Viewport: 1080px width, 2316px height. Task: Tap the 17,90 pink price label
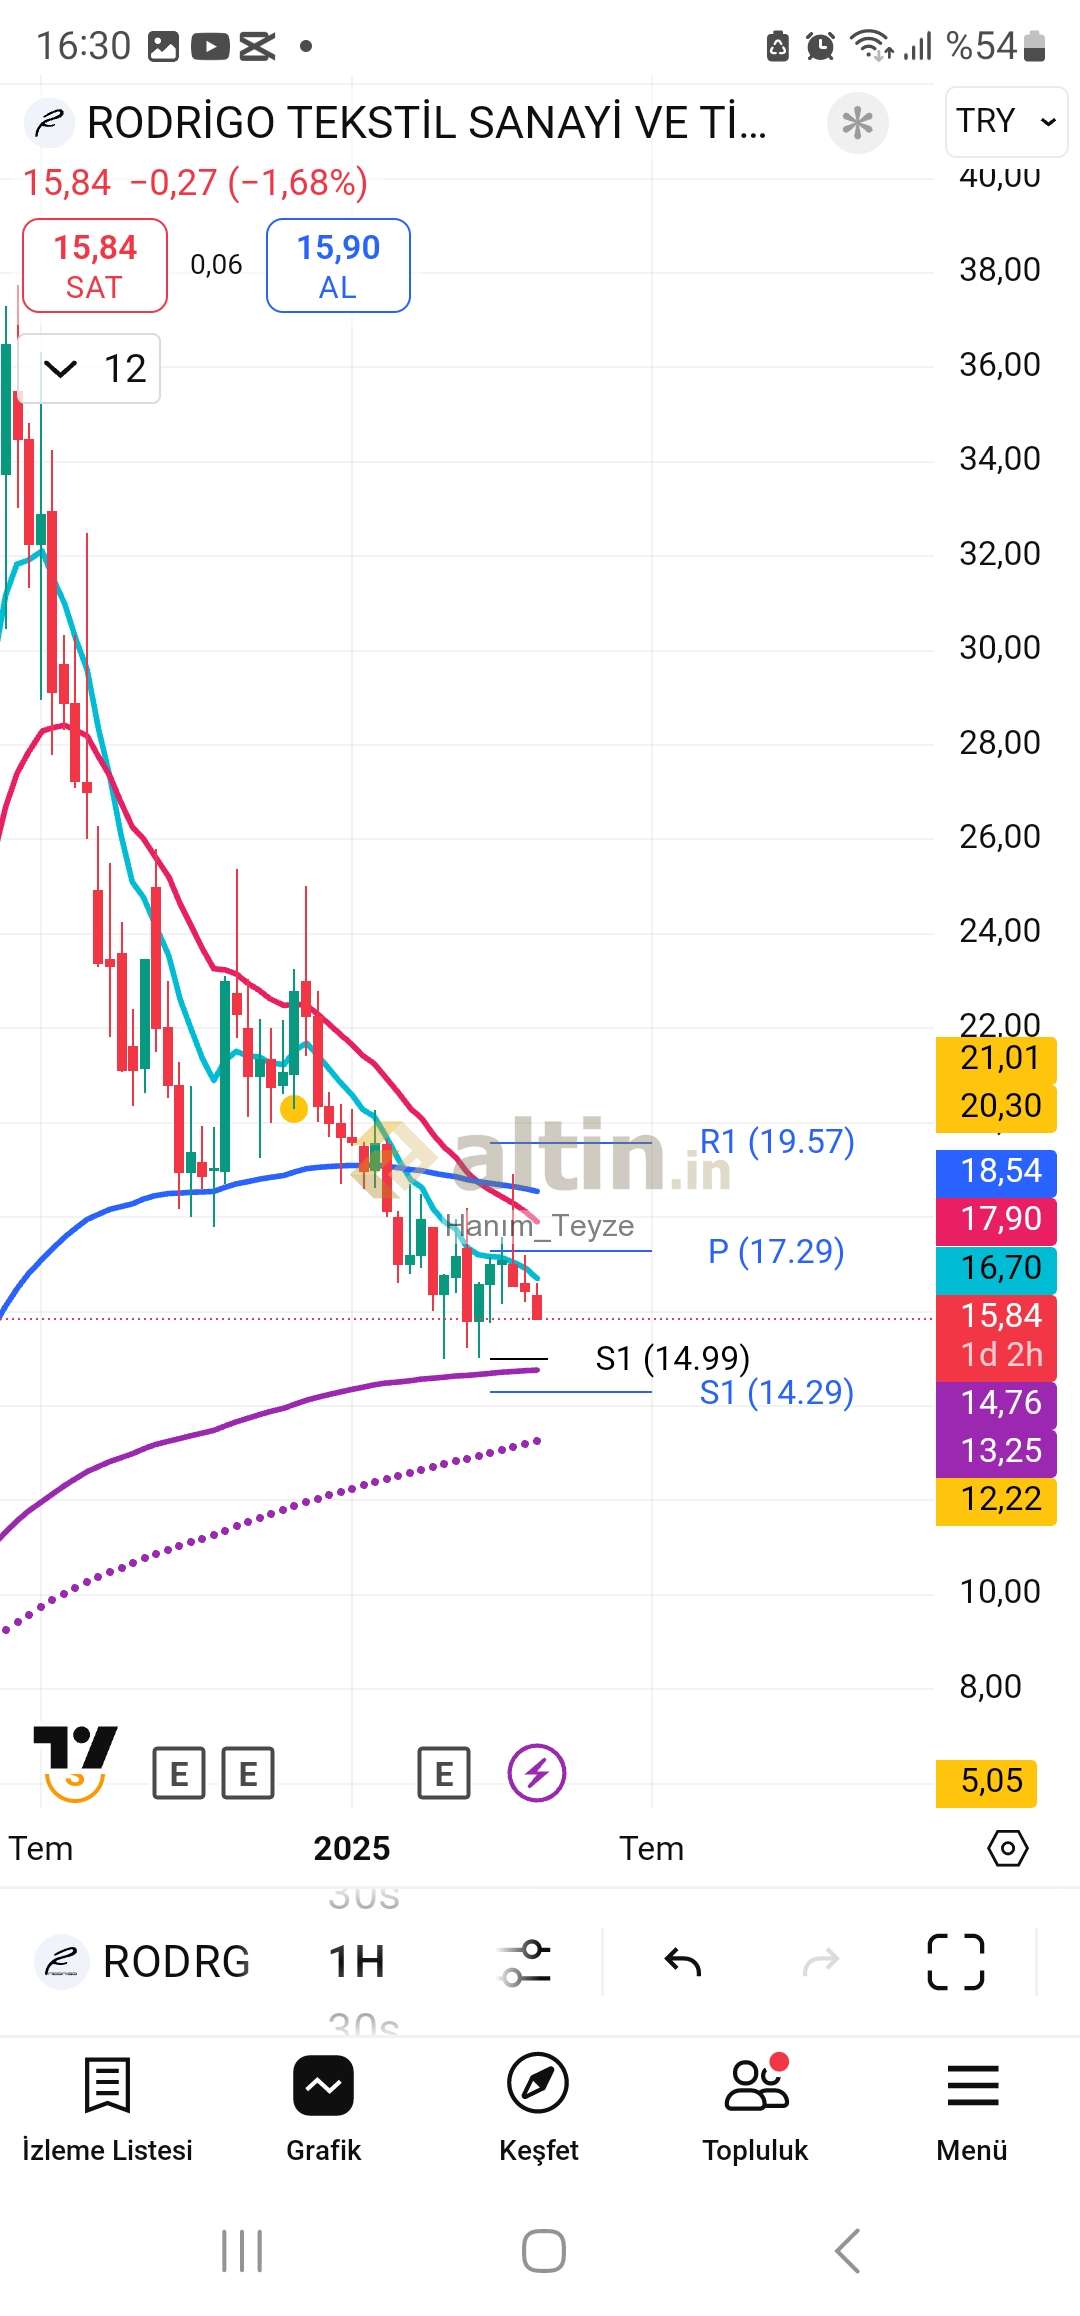click(997, 1219)
